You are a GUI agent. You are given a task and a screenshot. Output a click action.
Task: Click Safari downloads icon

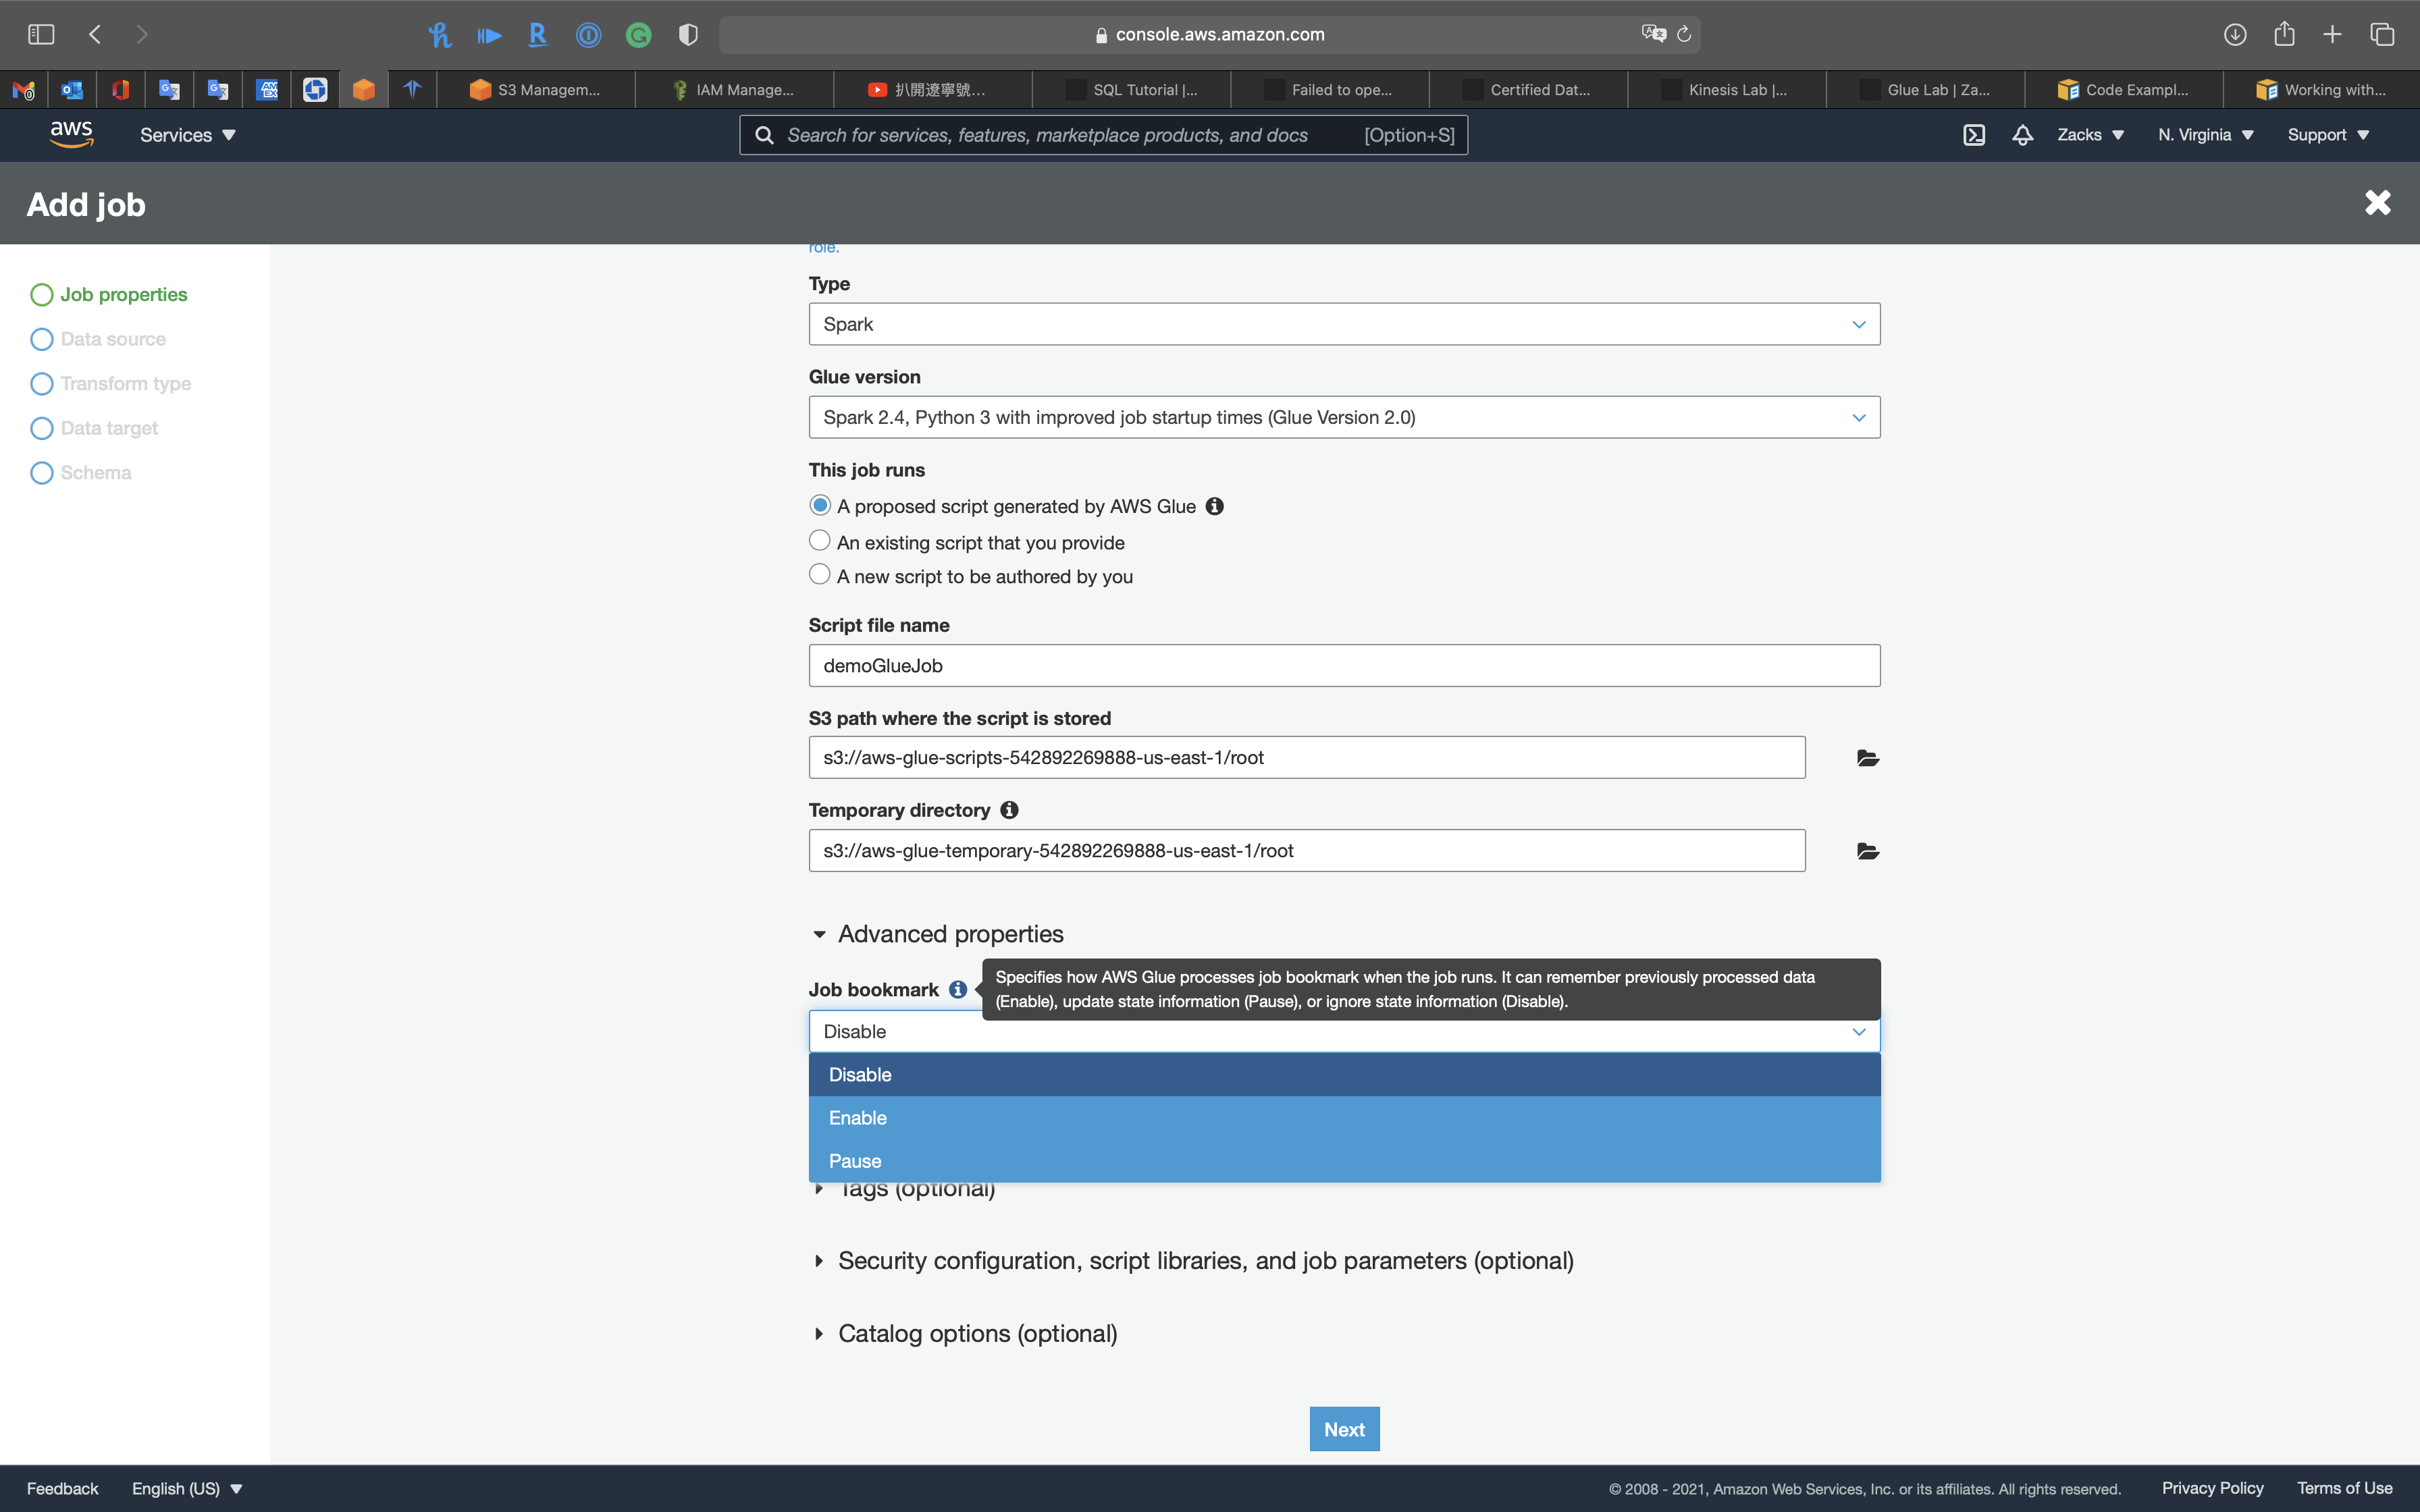2234,35
